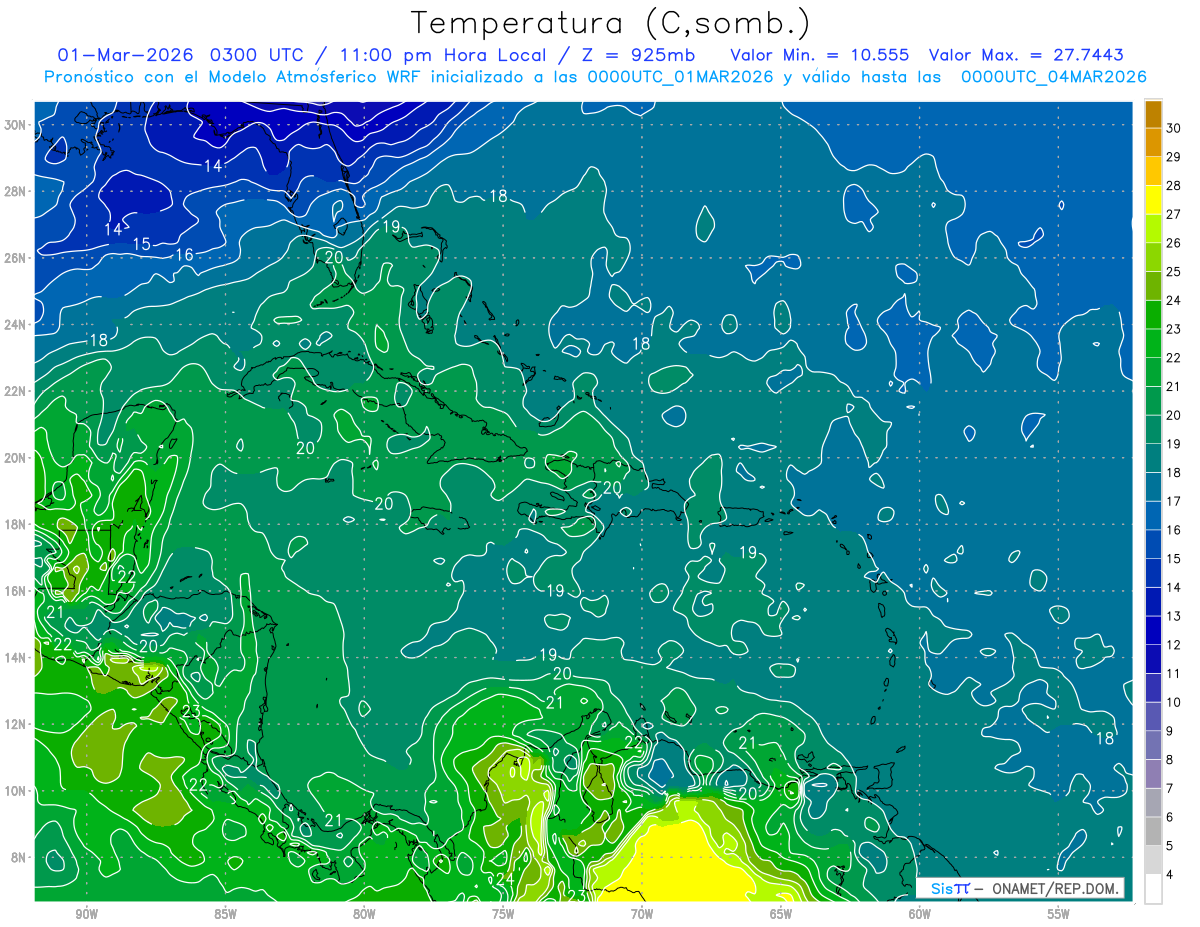
Task: Click the 55W longitude axis label
Action: pyautogui.click(x=1058, y=914)
